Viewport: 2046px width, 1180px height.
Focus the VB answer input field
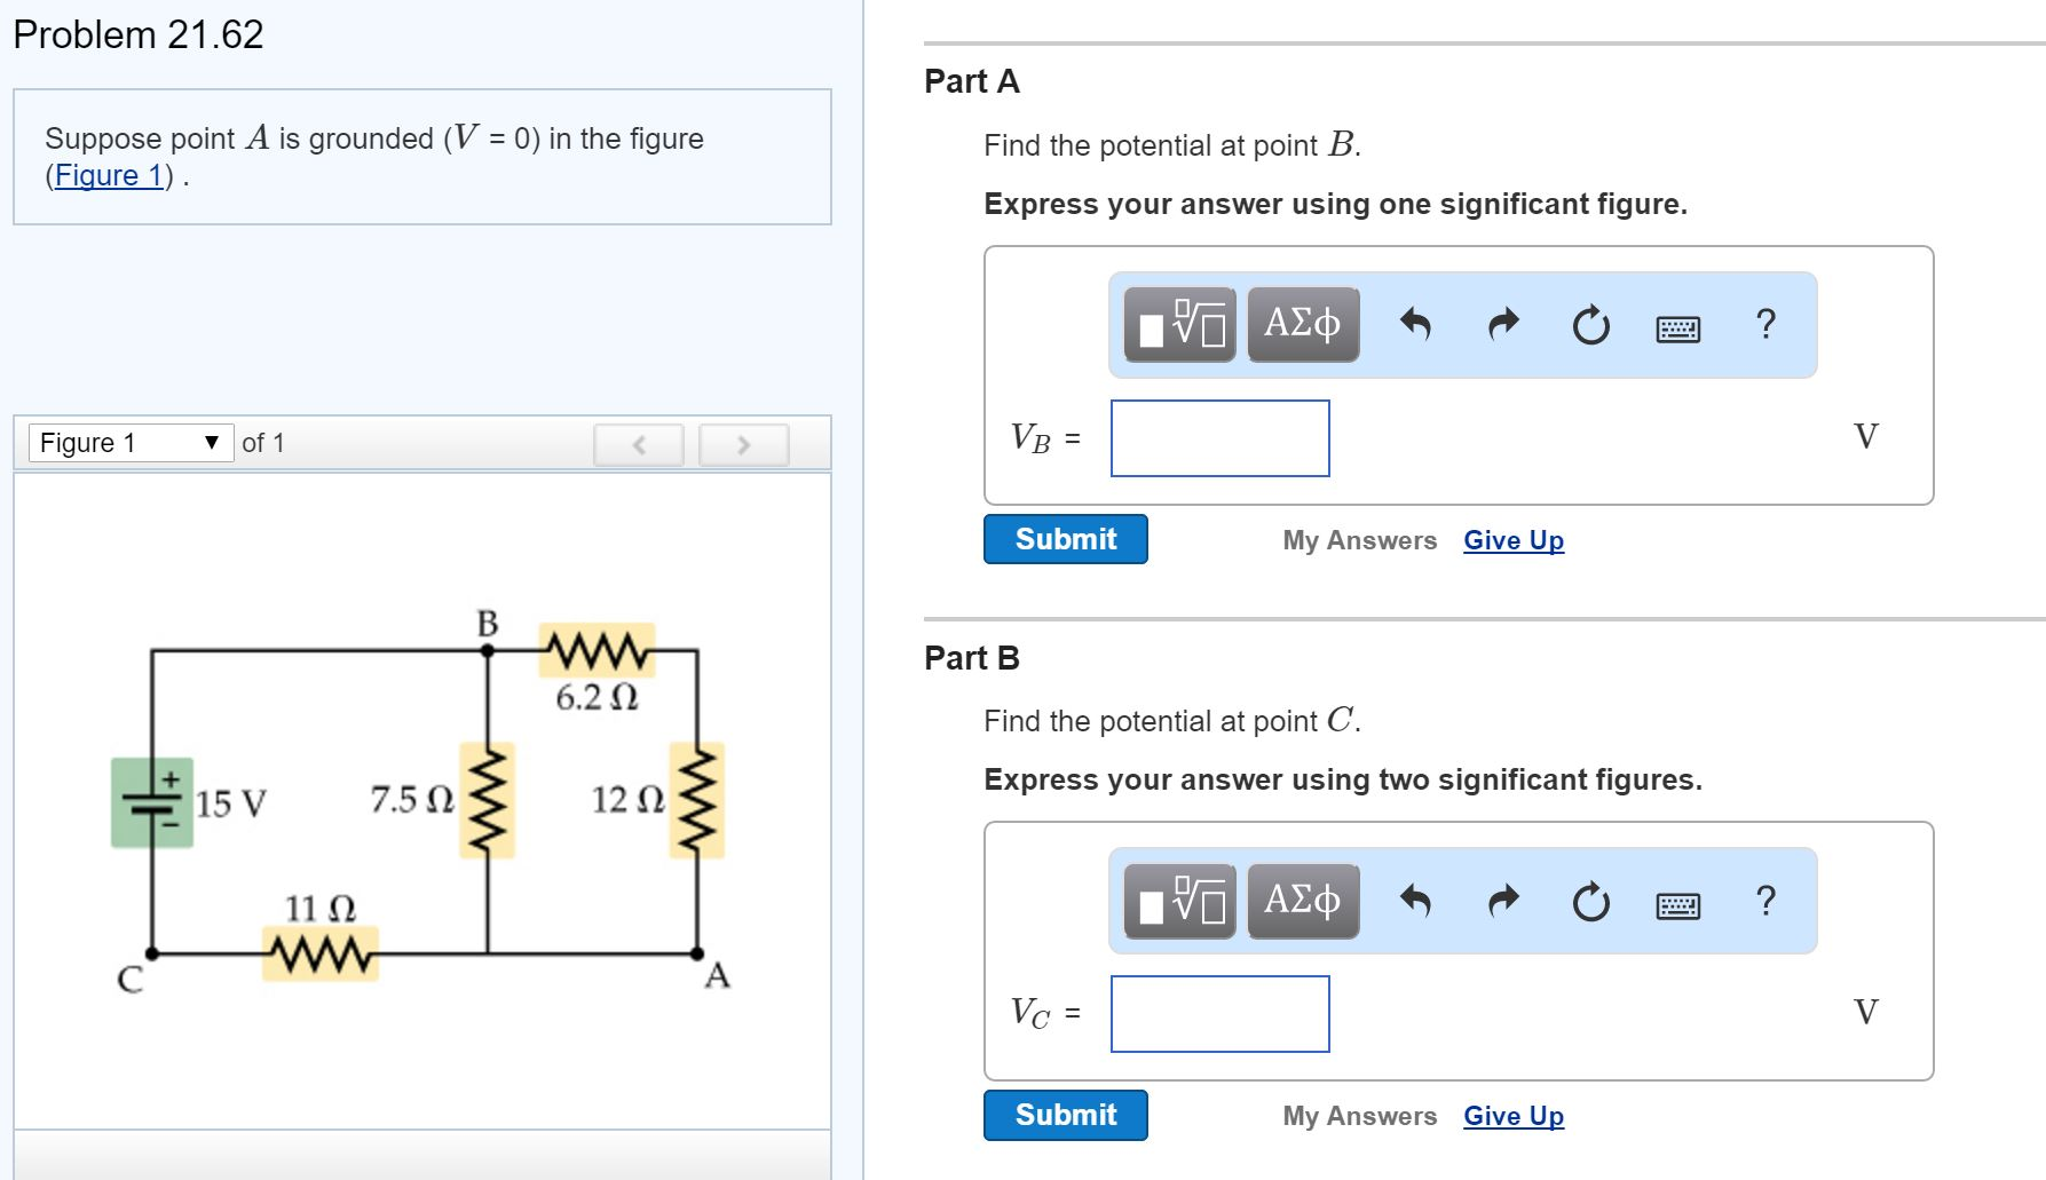(1220, 438)
